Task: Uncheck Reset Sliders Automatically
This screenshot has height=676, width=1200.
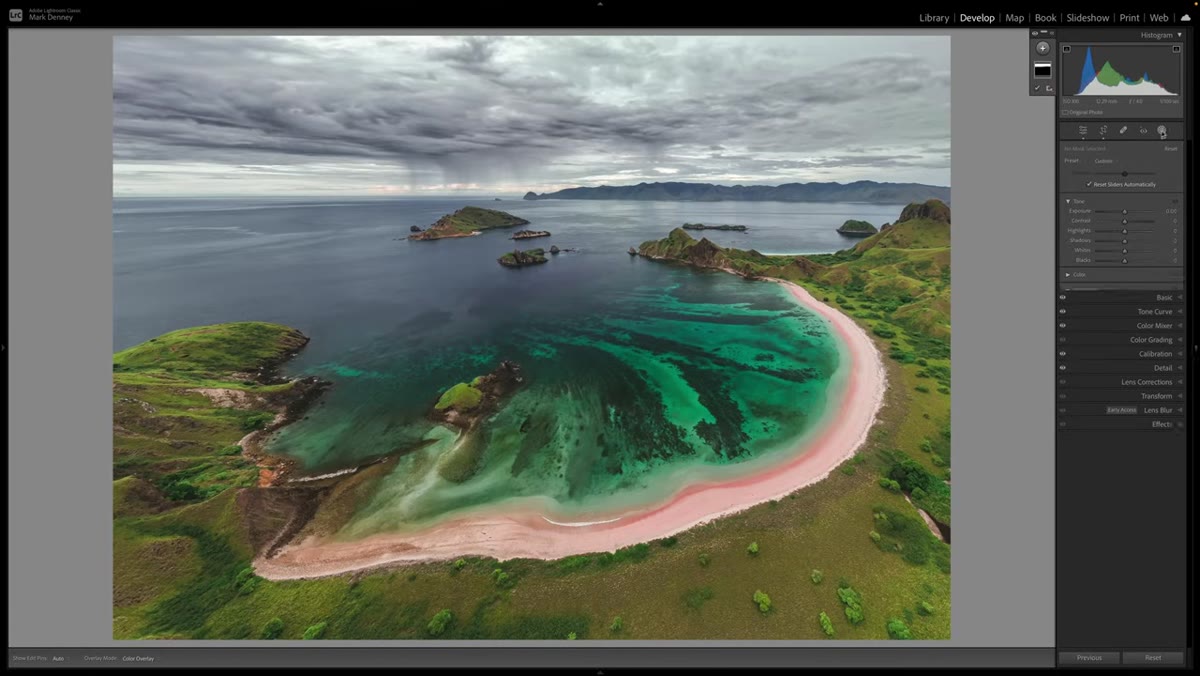Action: (x=1089, y=185)
